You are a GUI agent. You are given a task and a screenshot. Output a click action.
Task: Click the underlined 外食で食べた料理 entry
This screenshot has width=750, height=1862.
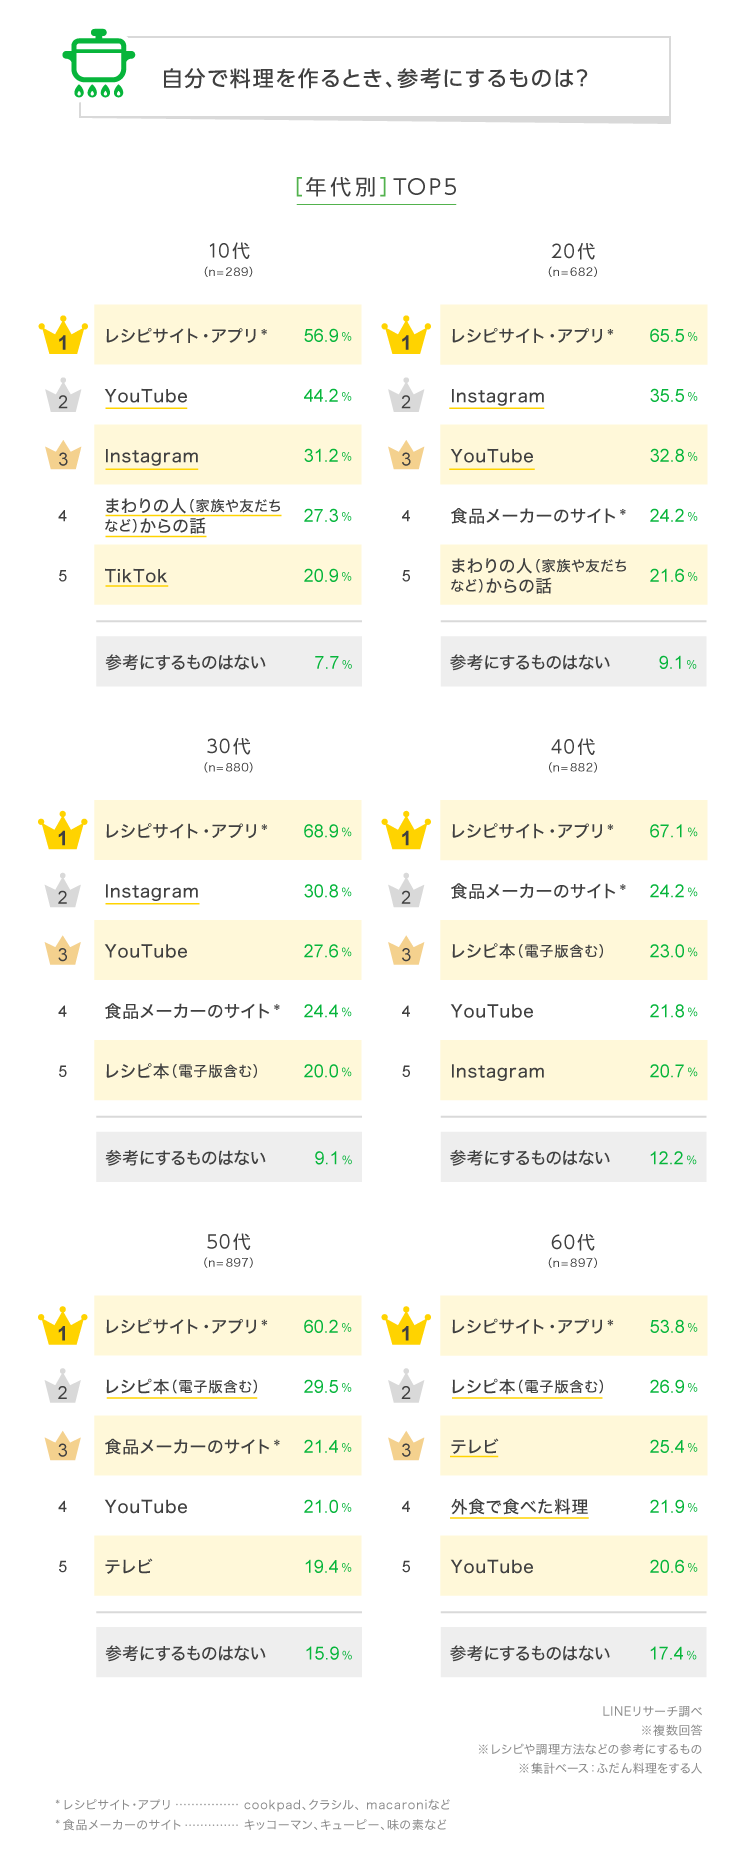(519, 1507)
